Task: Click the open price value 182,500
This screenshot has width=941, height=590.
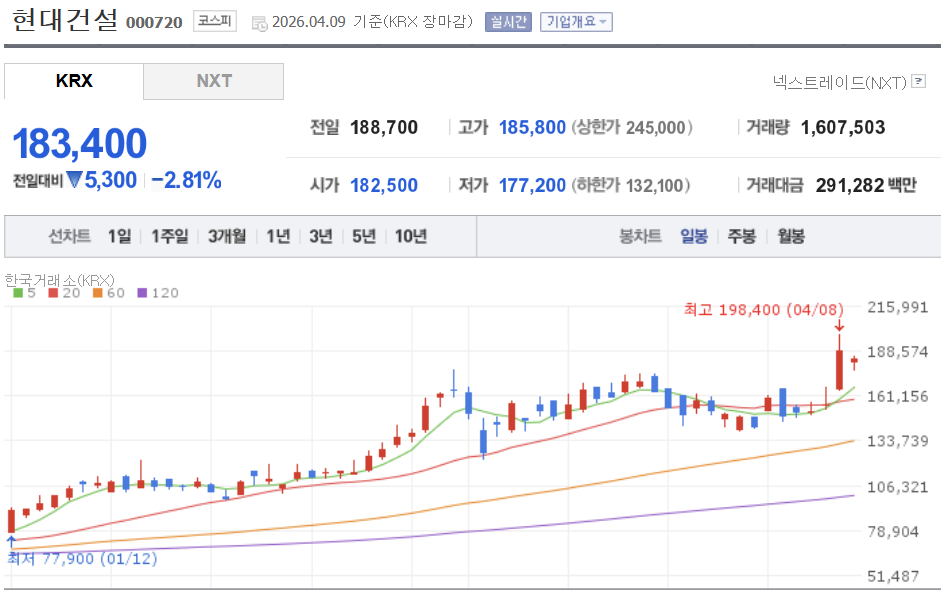Action: 384,185
